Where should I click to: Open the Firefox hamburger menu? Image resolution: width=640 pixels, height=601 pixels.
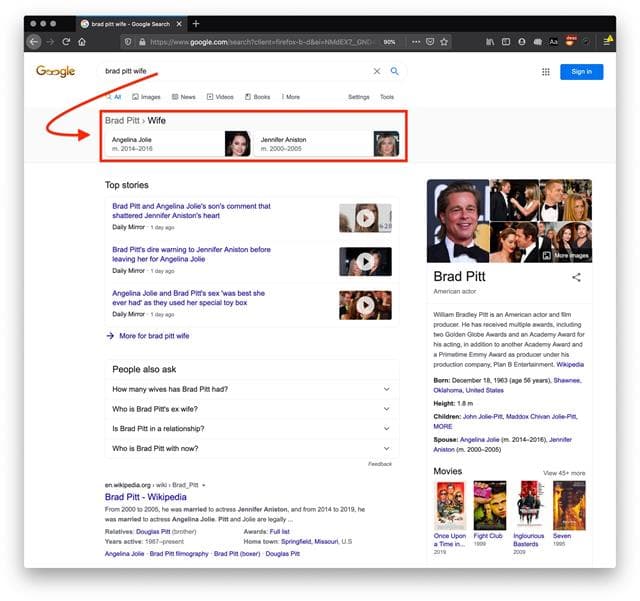(x=607, y=42)
